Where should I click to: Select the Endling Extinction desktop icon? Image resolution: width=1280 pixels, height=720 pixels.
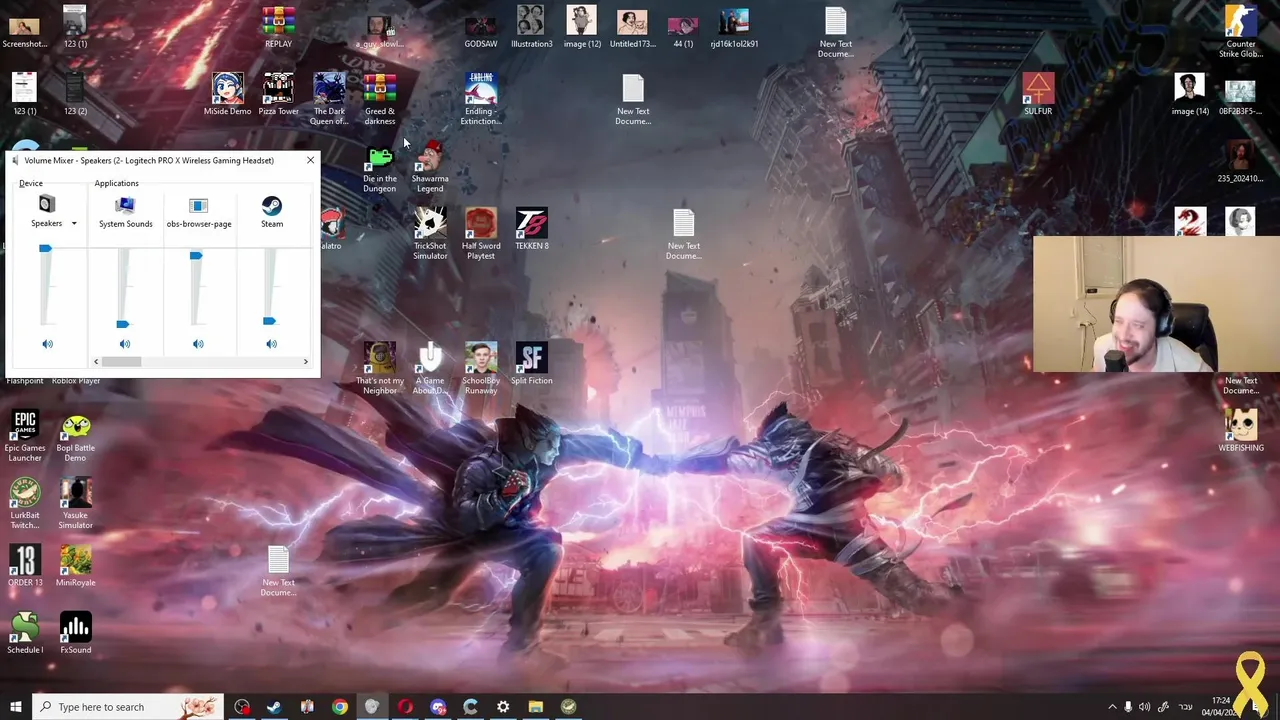(481, 99)
